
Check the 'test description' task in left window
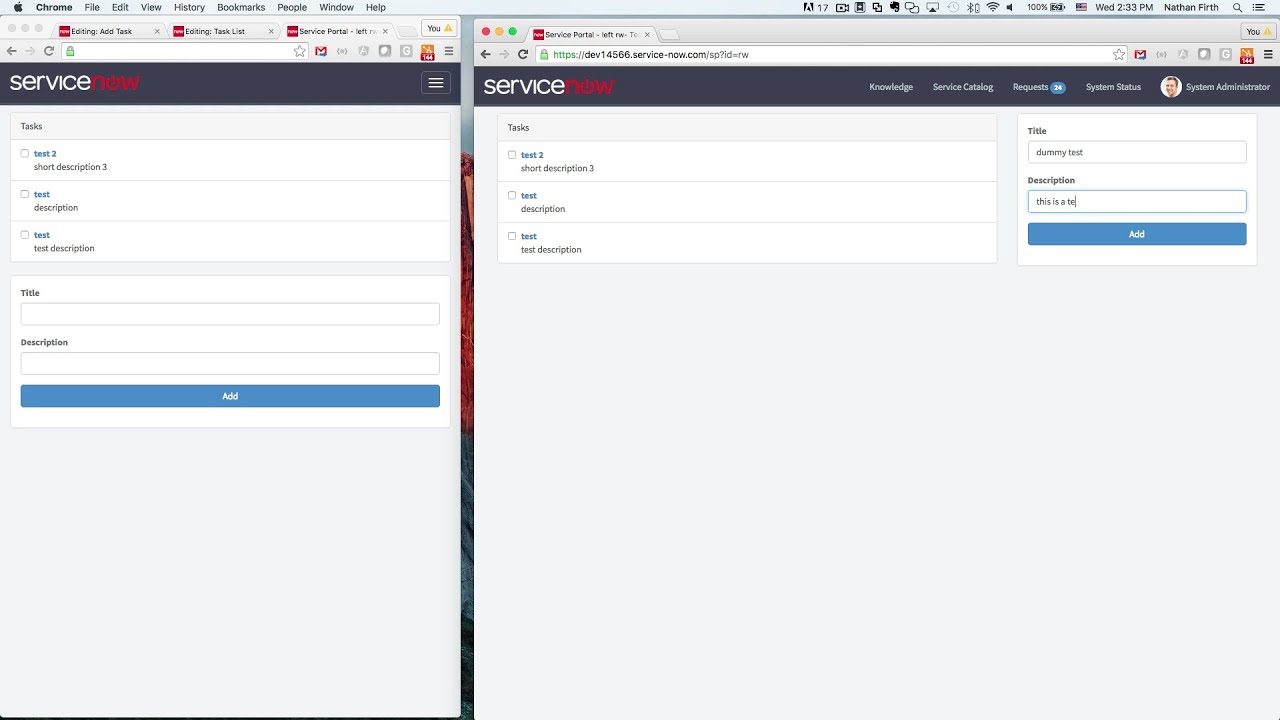[25, 235]
